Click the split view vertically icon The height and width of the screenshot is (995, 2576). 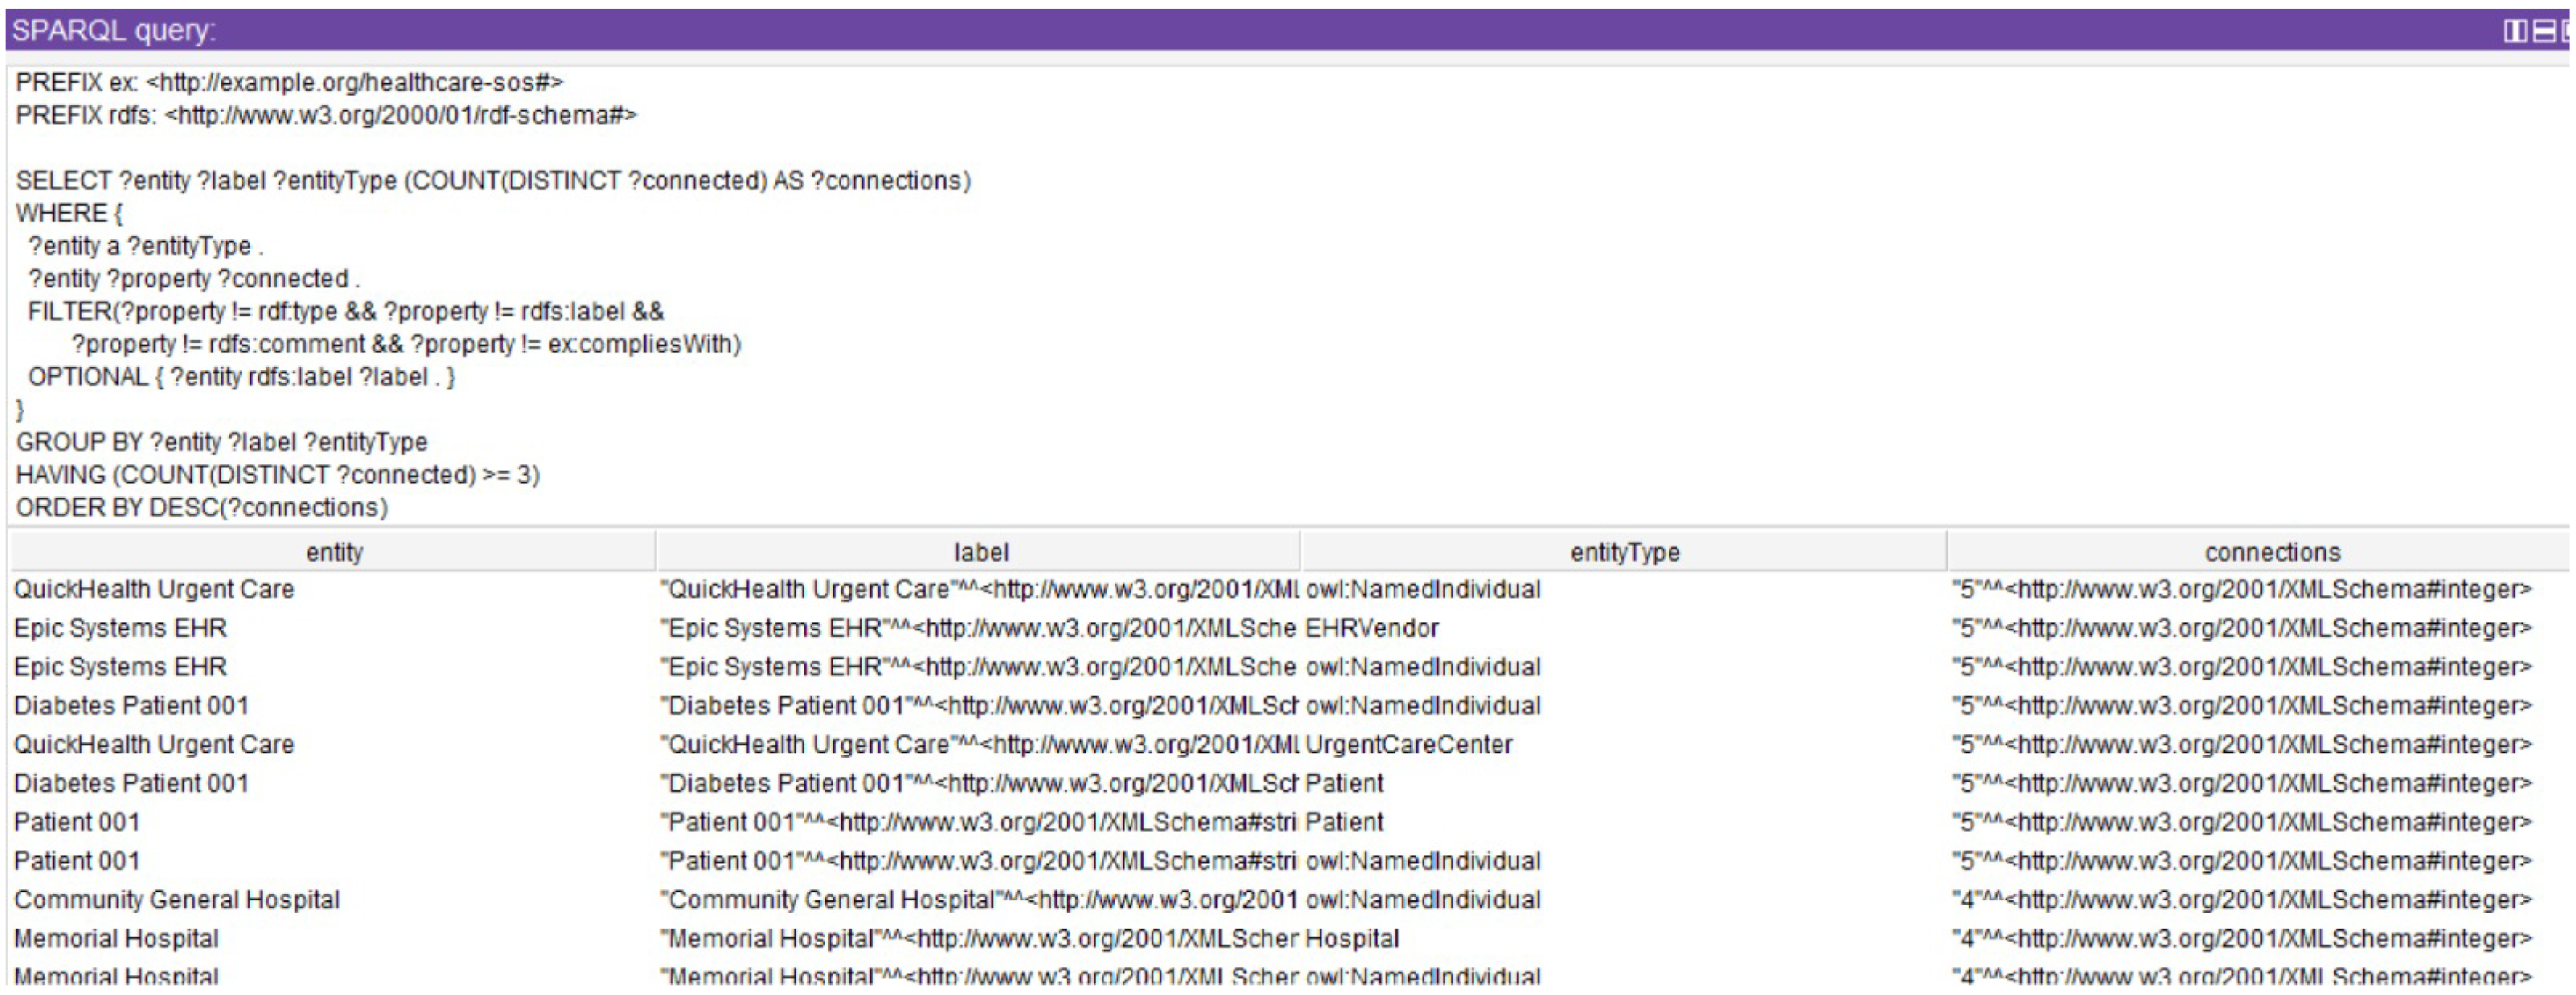click(2514, 31)
